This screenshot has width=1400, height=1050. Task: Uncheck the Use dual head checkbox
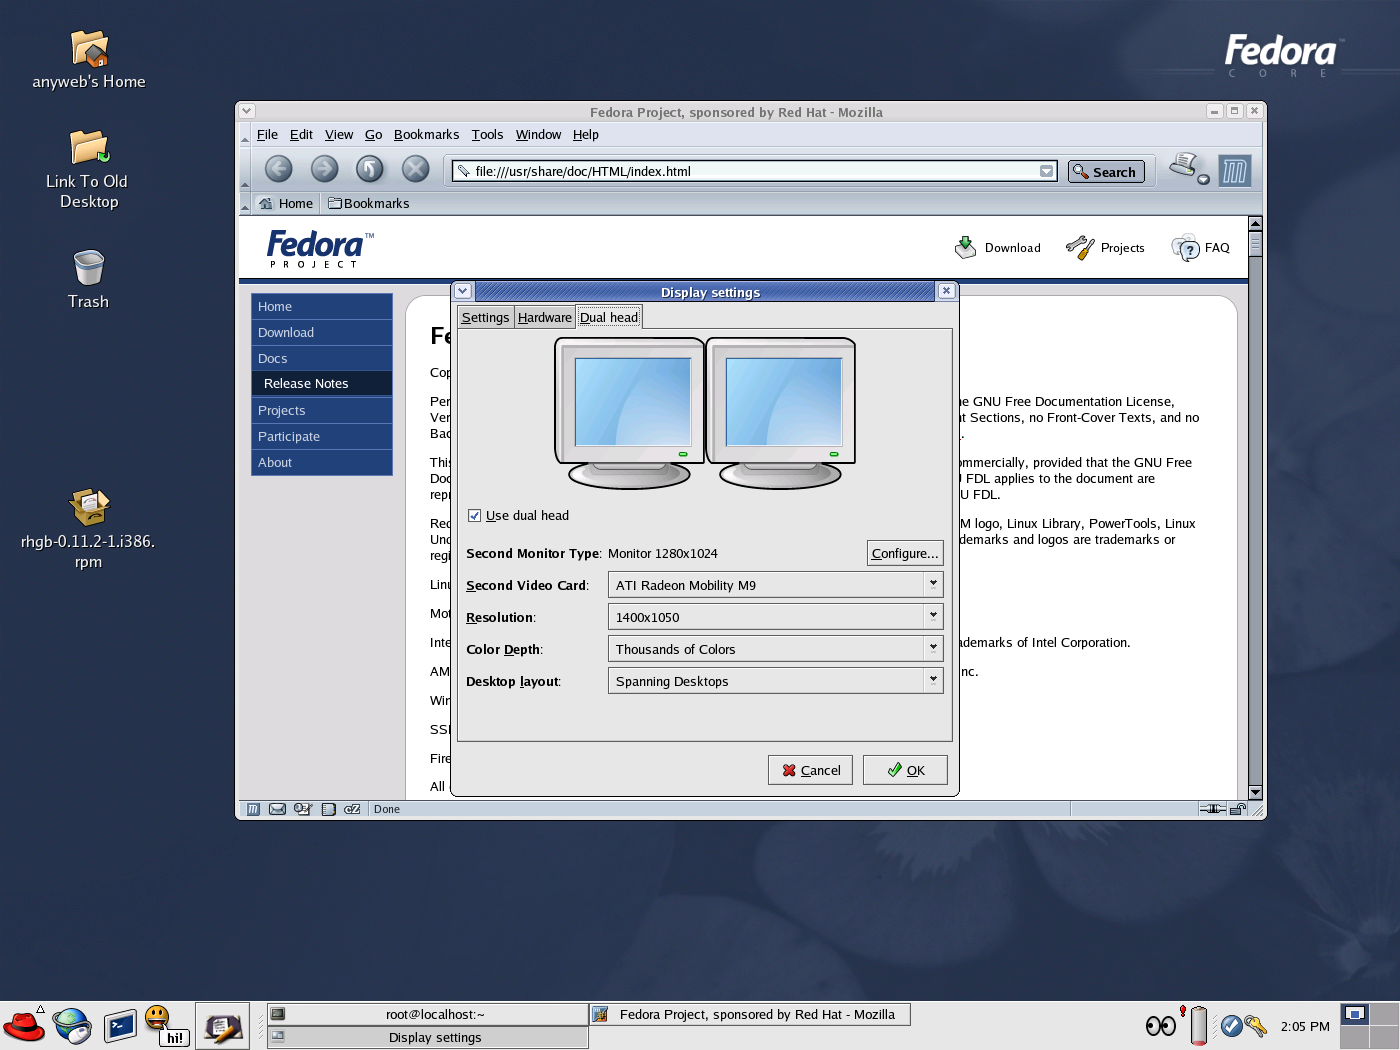point(475,516)
